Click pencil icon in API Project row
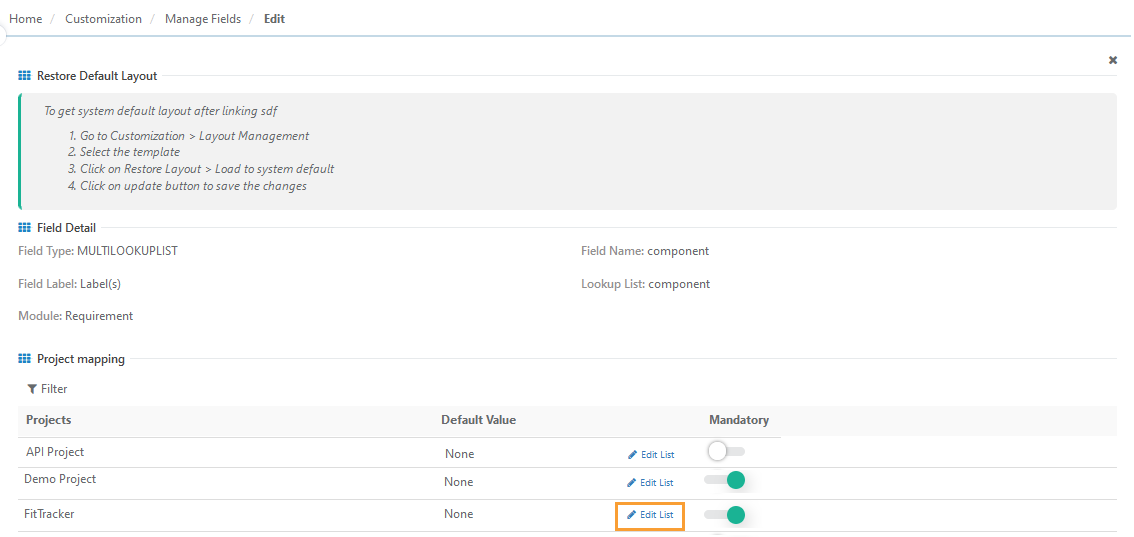Image resolution: width=1134 pixels, height=537 pixels. [x=632, y=455]
